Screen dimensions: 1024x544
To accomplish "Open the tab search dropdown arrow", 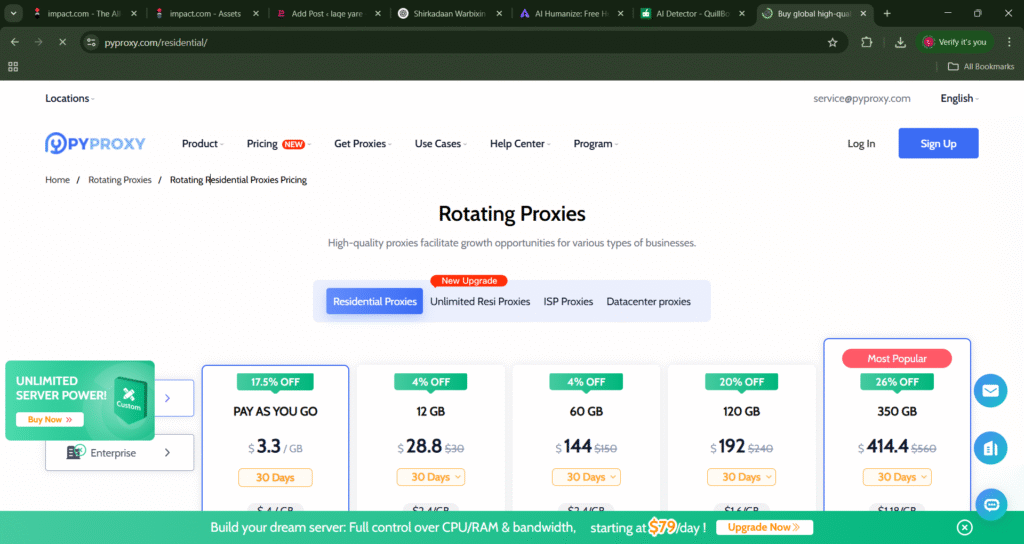I will [x=13, y=13].
